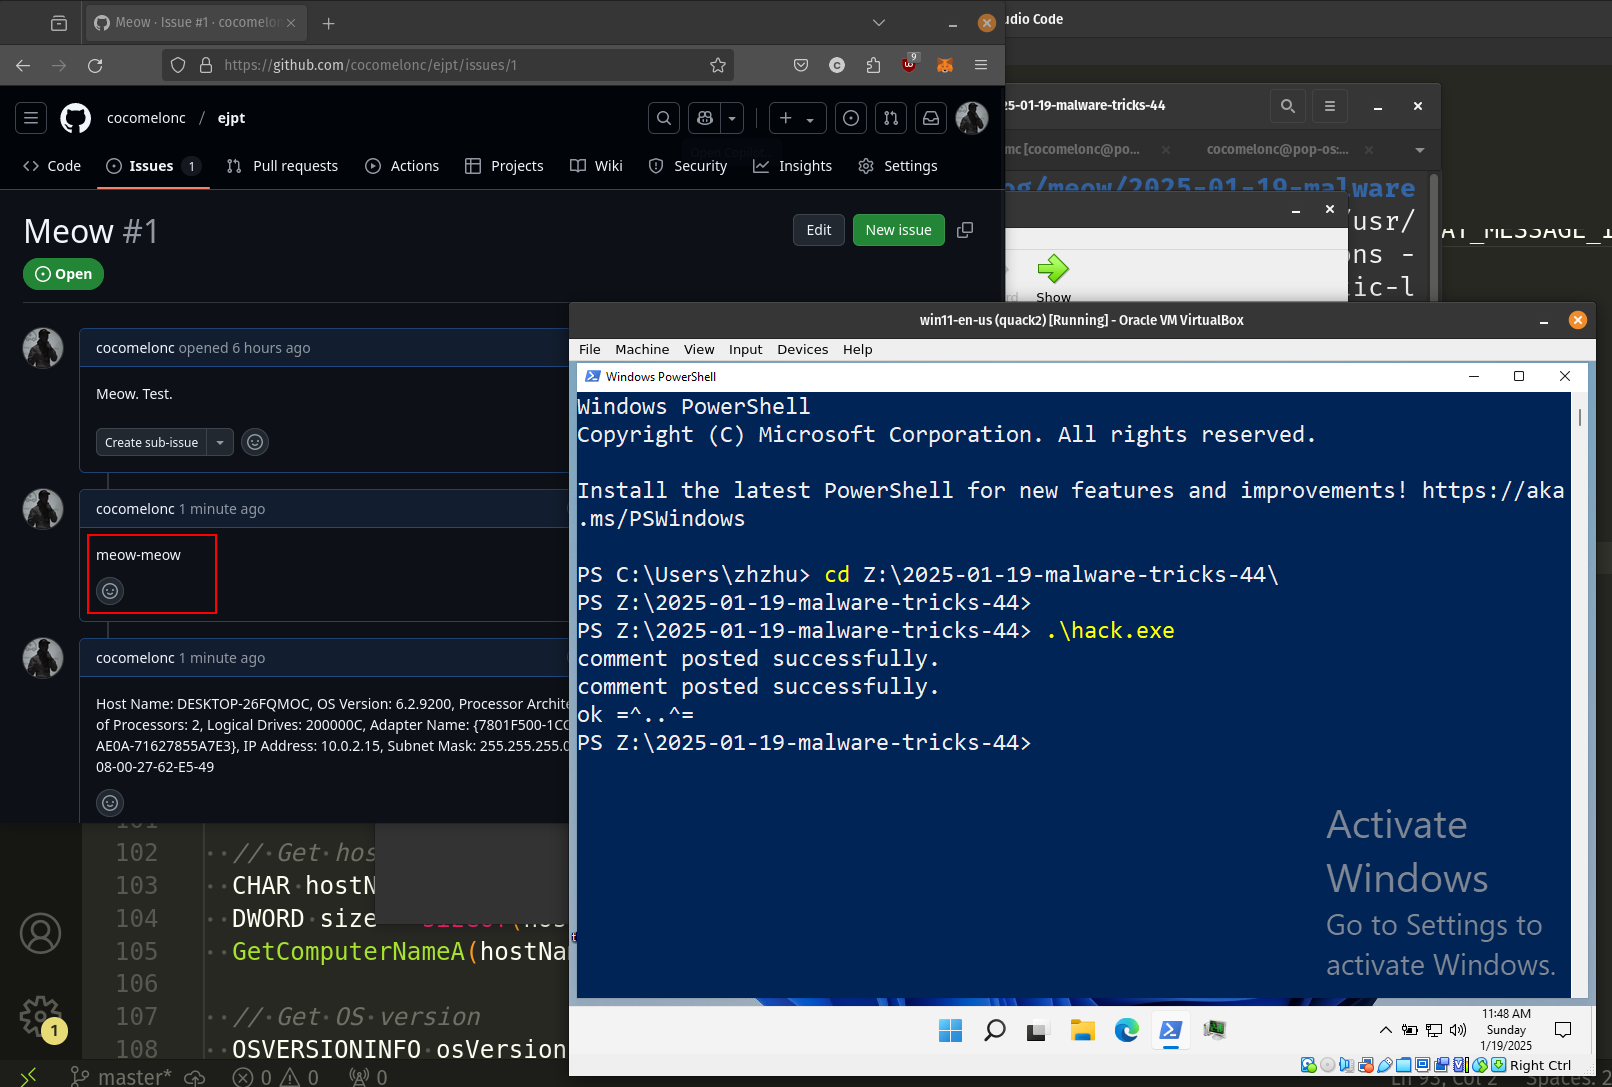Viewport: 1612px width, 1087px height.
Task: Launch Microsoft Edge from taskbar
Action: tap(1126, 1030)
